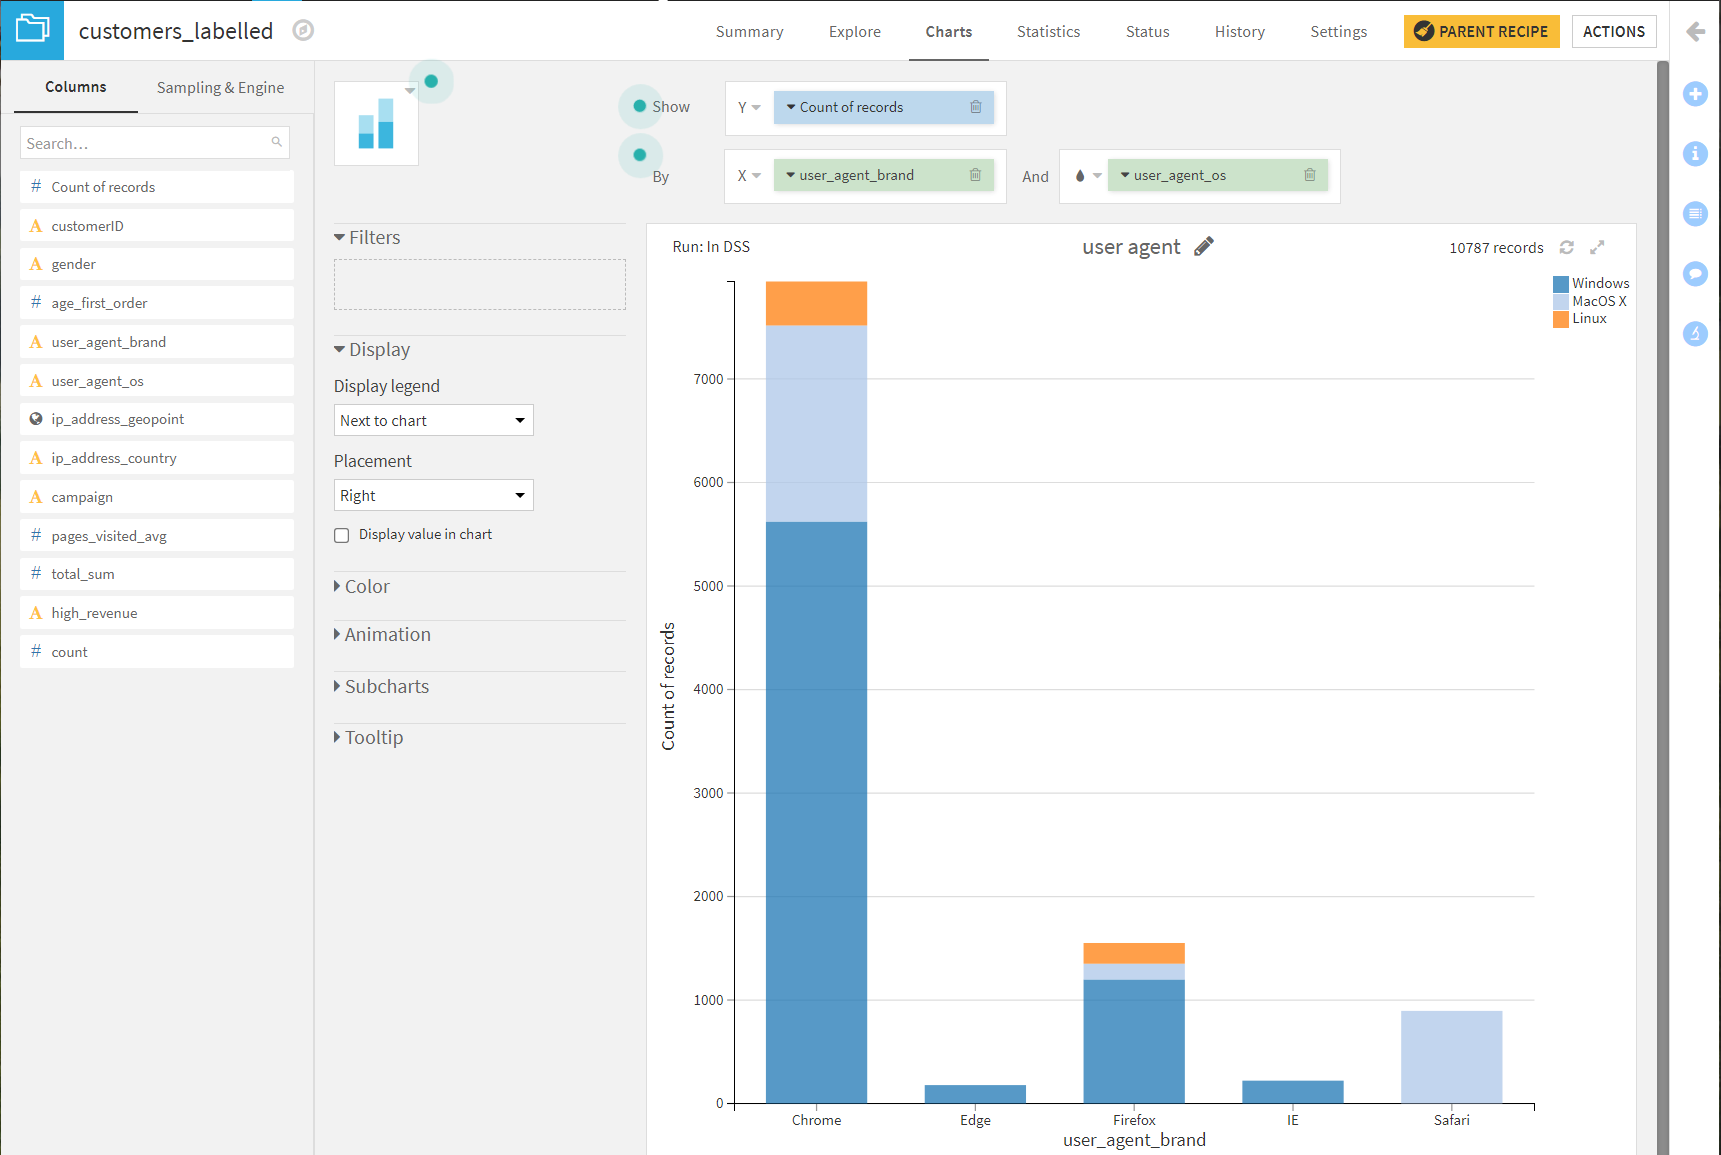Open the ACTIONS menu button
The width and height of the screenshot is (1721, 1155).
point(1614,31)
